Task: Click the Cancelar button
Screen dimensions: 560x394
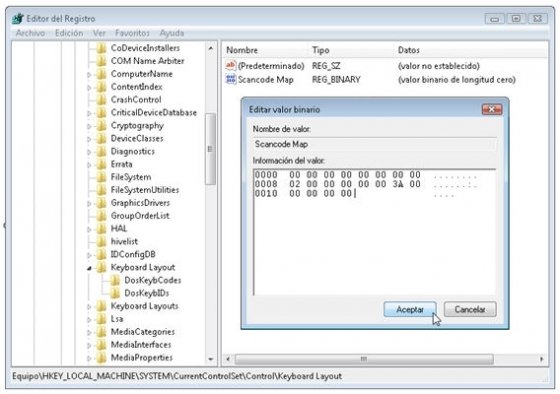Action: 470,309
